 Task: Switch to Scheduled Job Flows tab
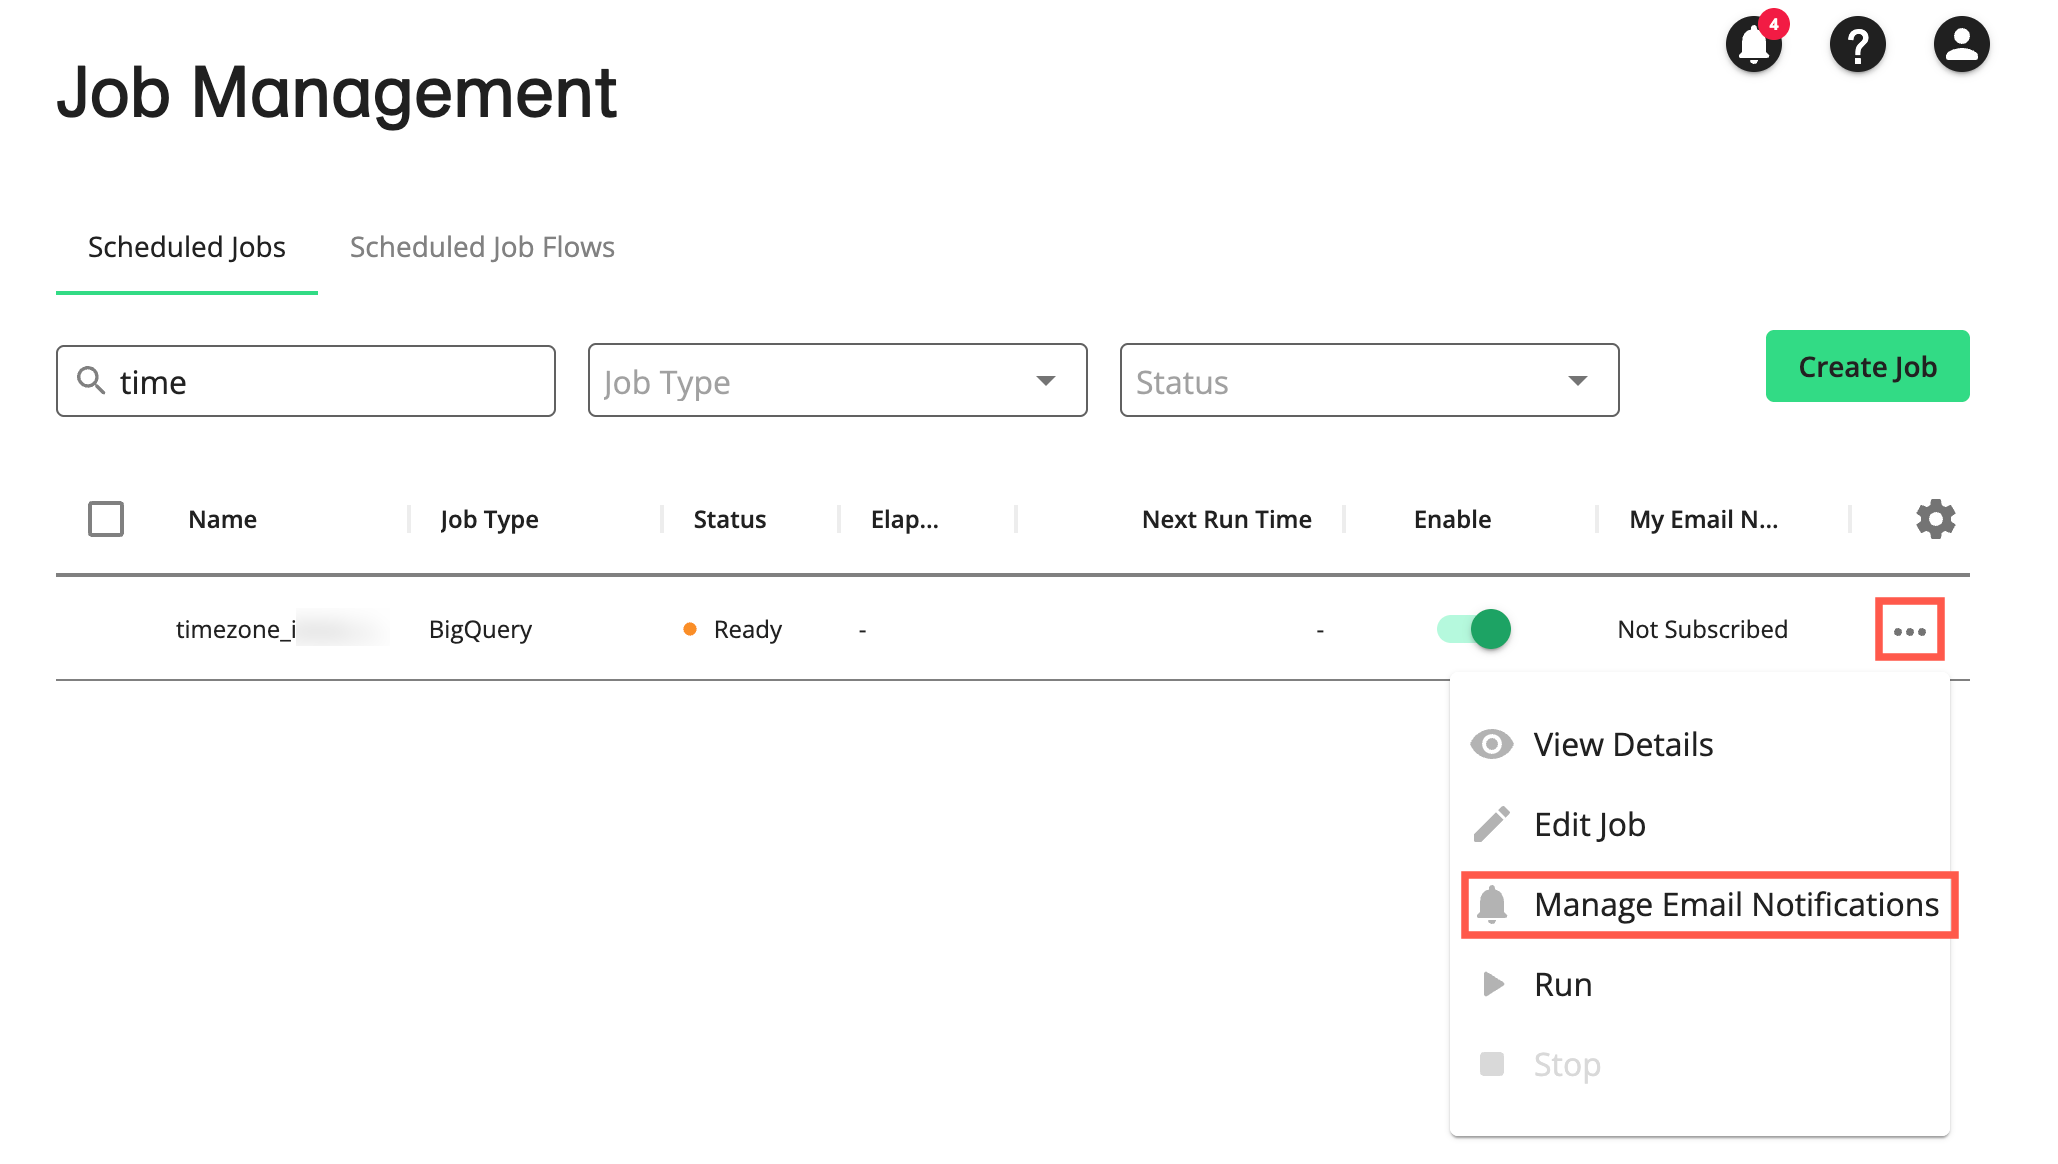coord(482,247)
